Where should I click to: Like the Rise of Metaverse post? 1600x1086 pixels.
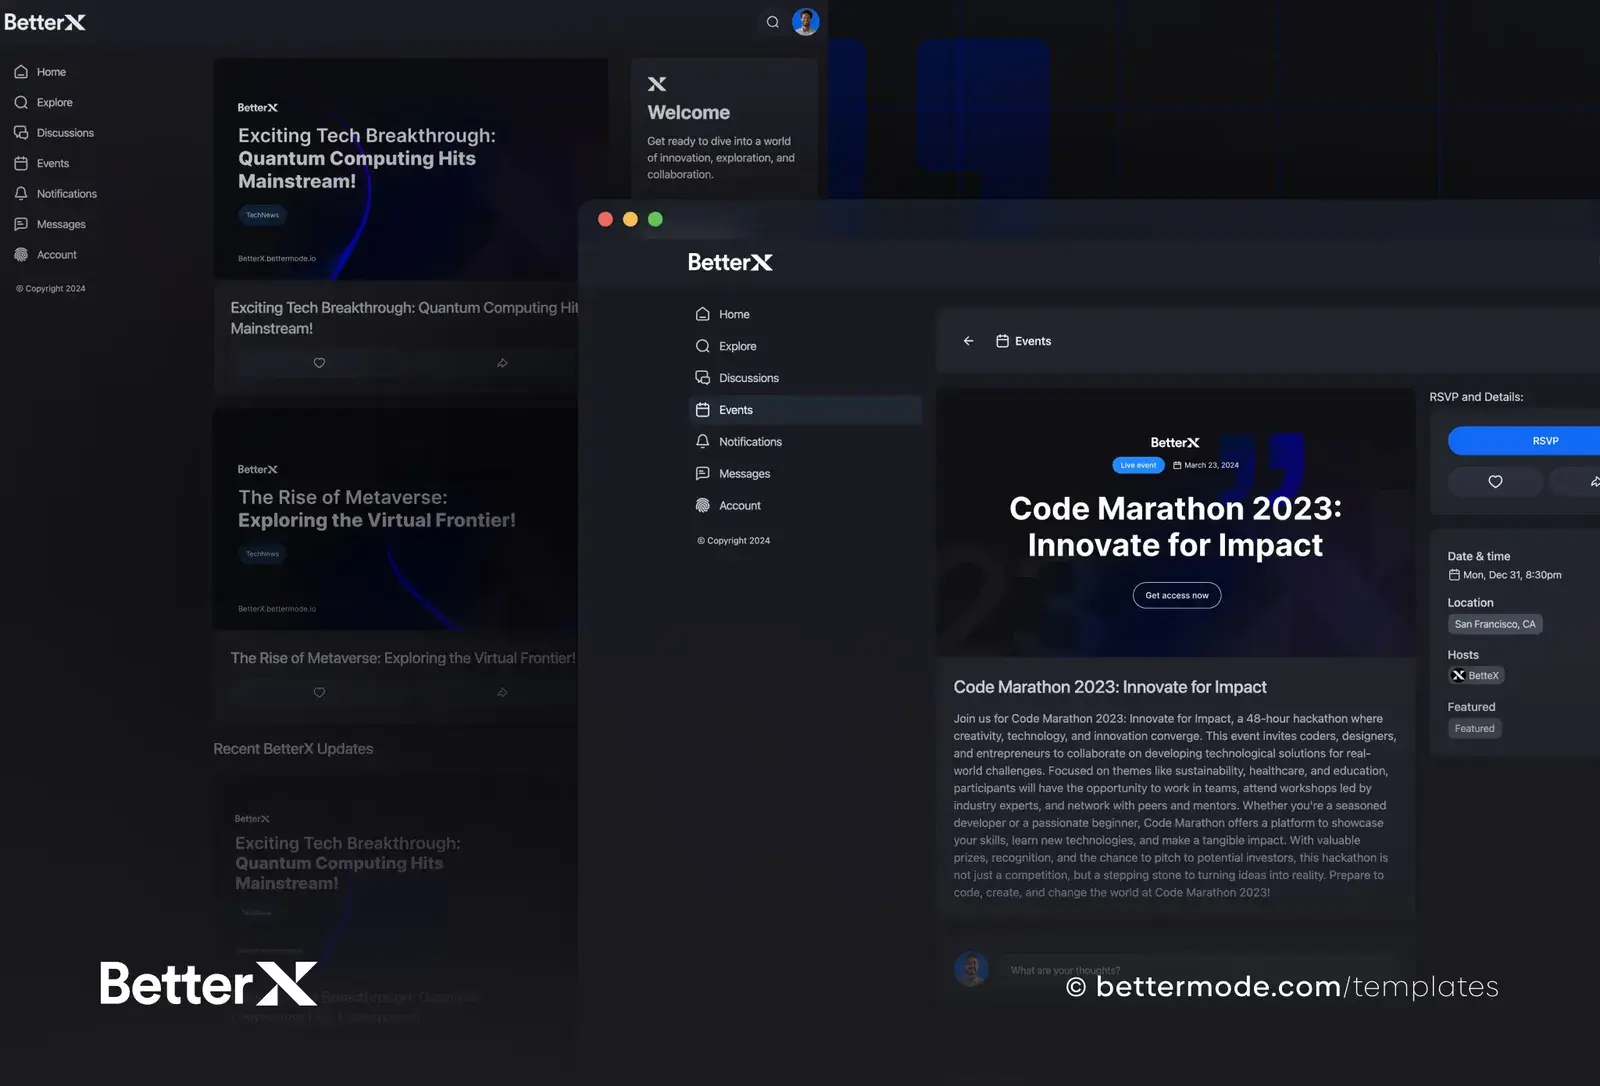pyautogui.click(x=319, y=692)
